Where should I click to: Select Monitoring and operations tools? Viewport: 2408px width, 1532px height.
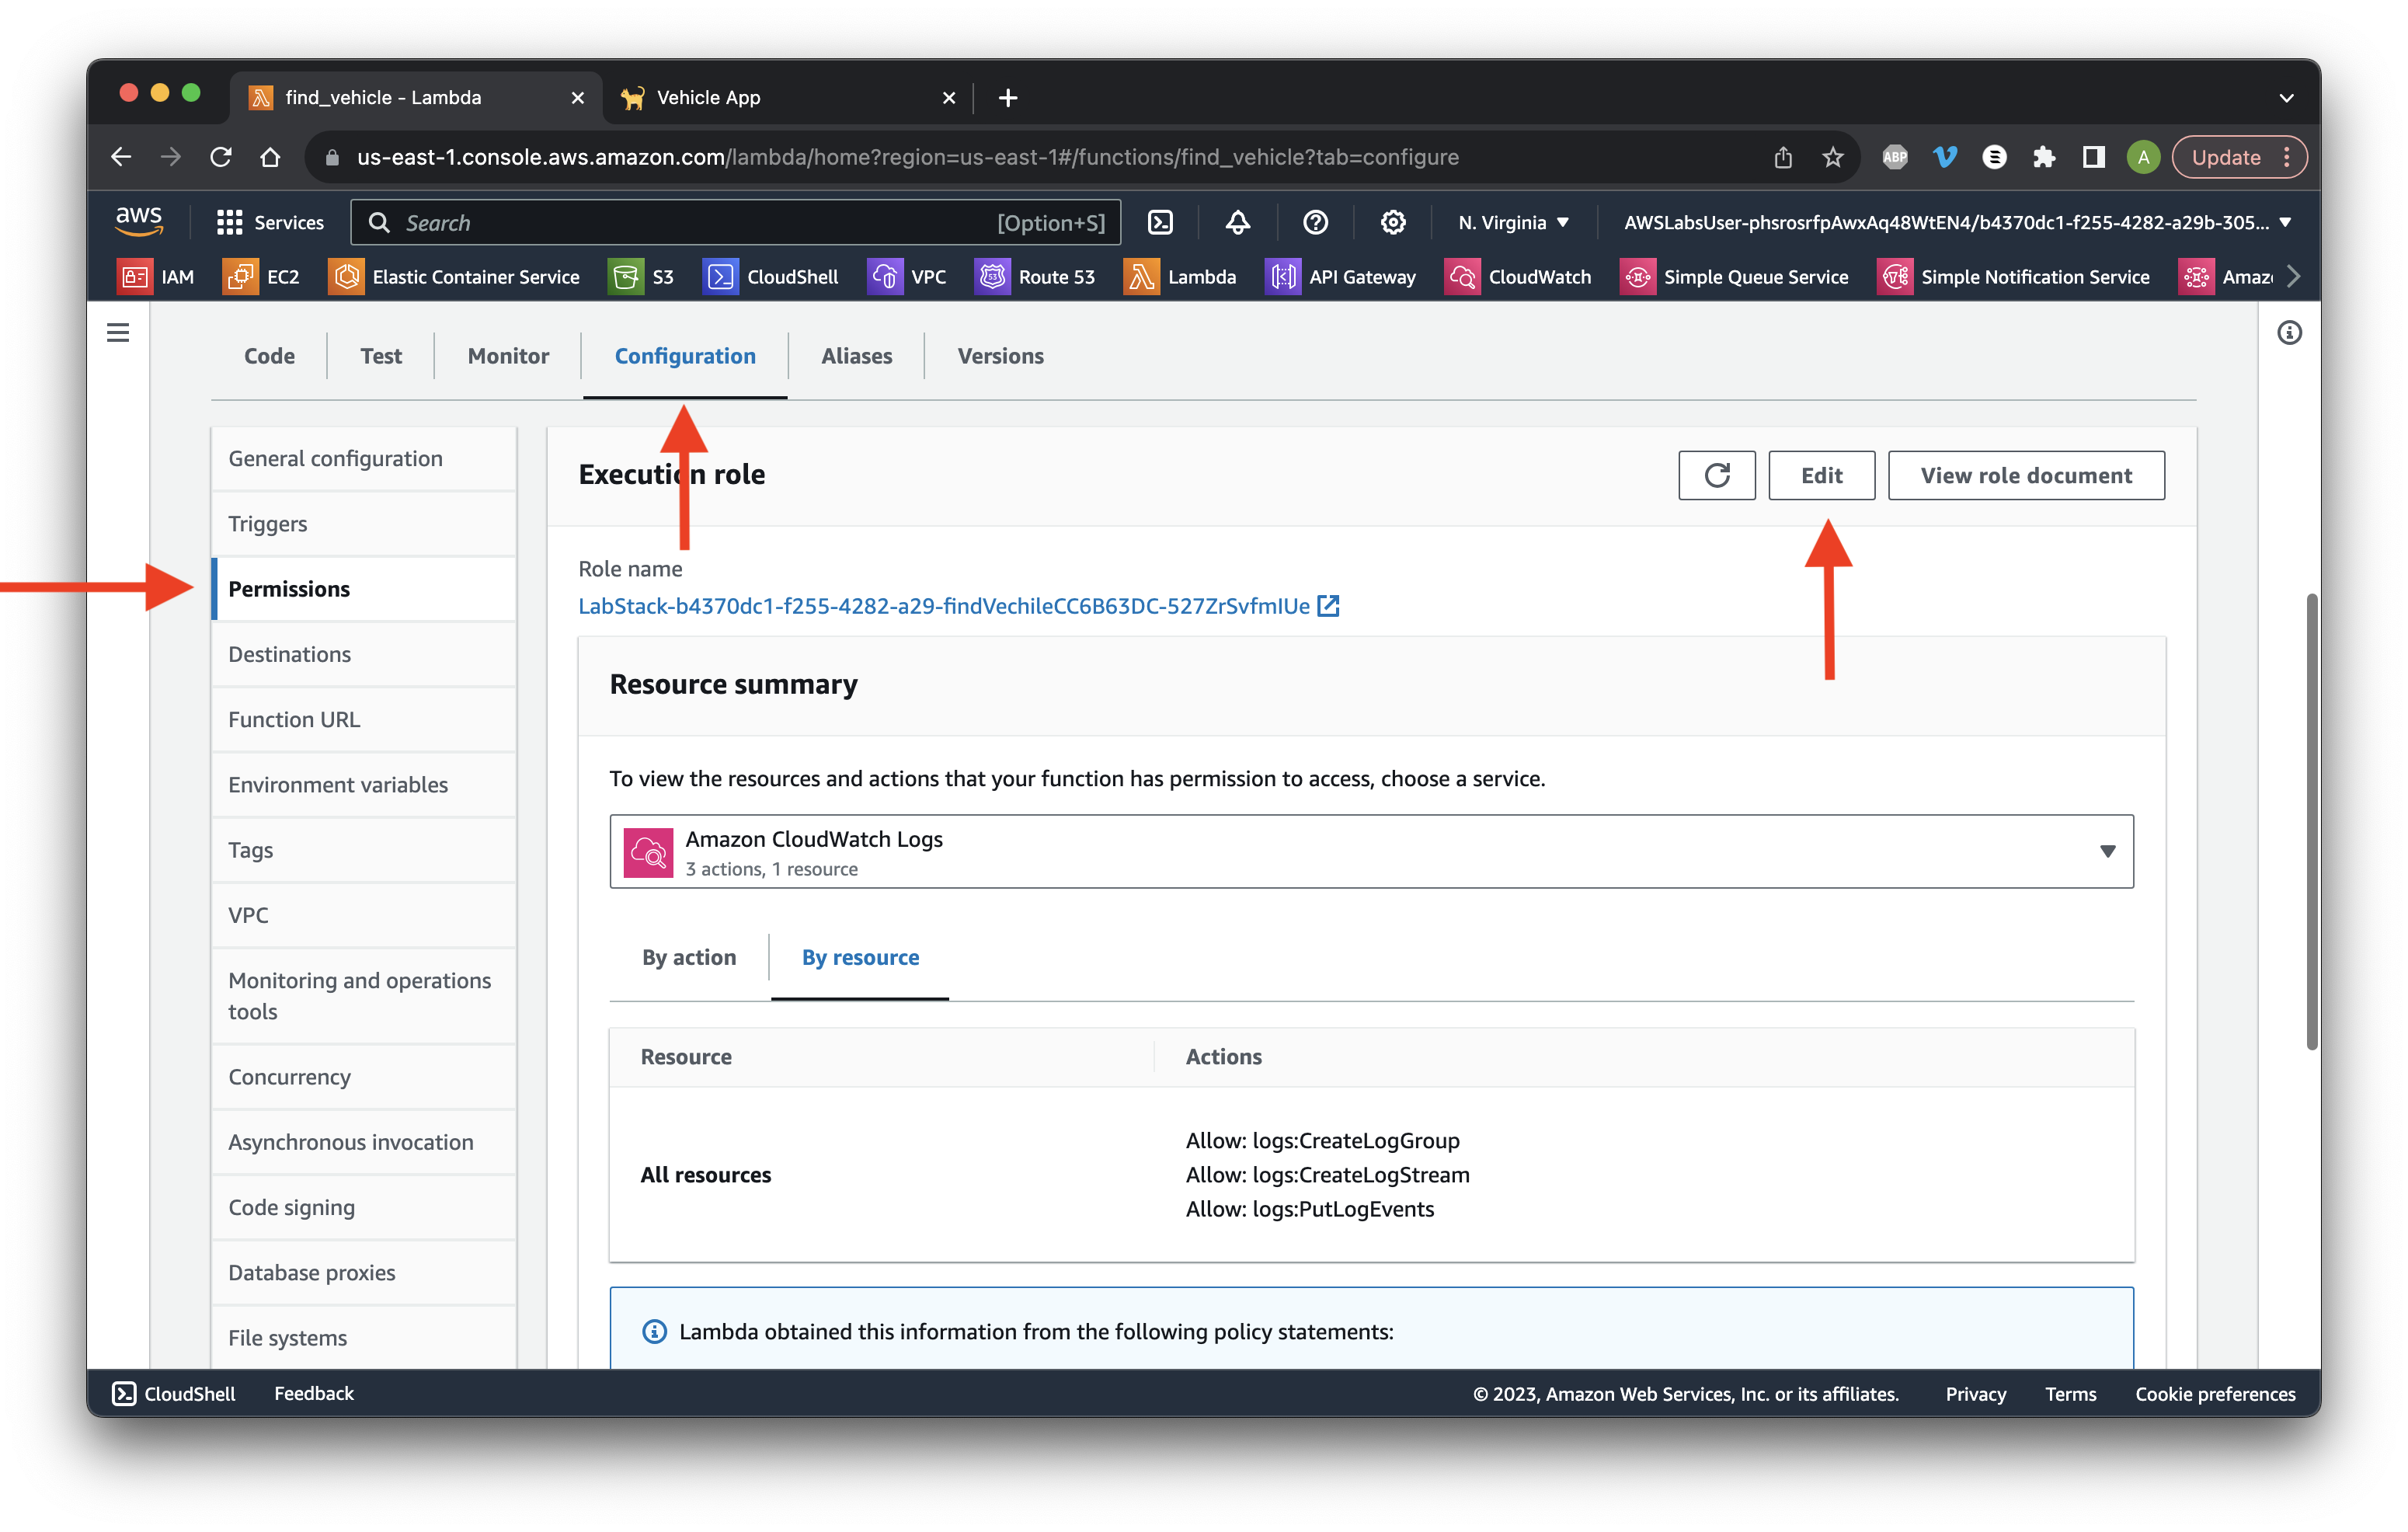pos(364,996)
